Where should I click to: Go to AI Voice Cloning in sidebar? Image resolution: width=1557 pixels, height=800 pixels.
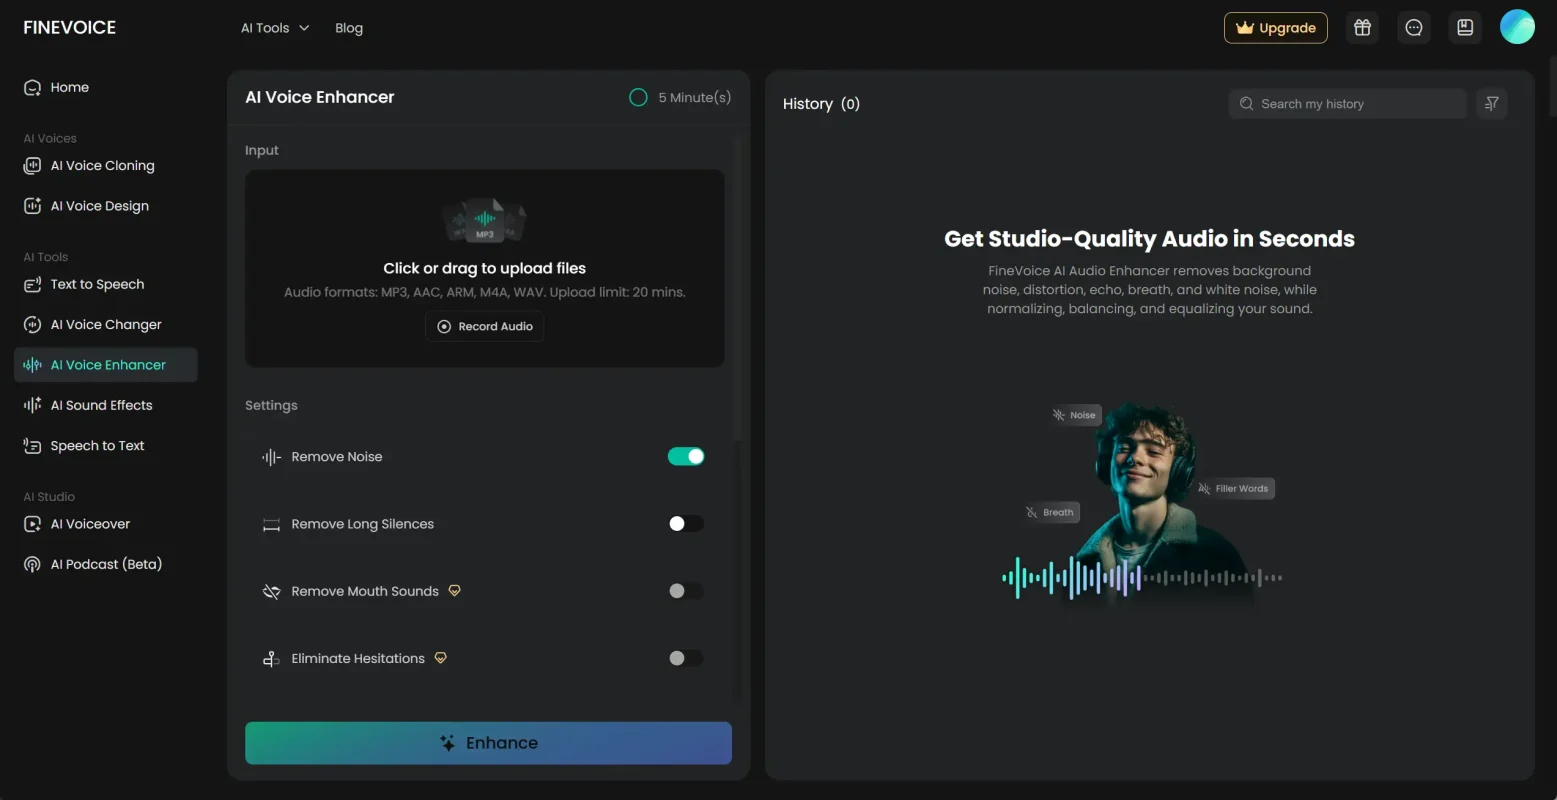(102, 166)
